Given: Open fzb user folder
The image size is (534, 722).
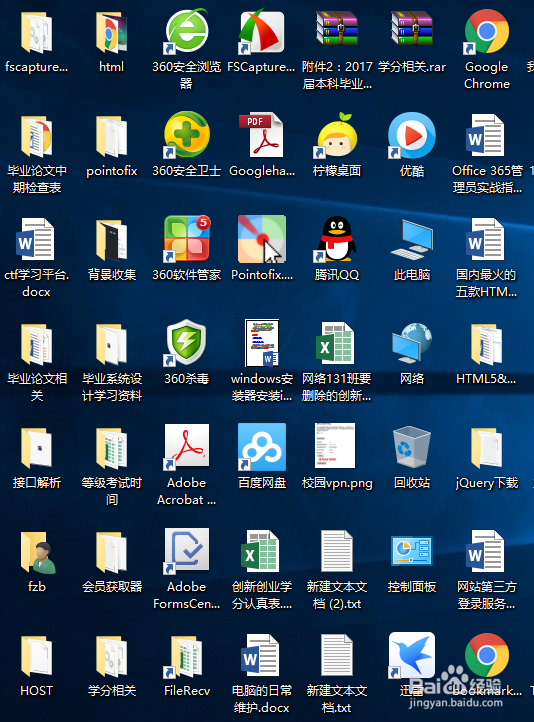Looking at the screenshot, I should [38, 553].
